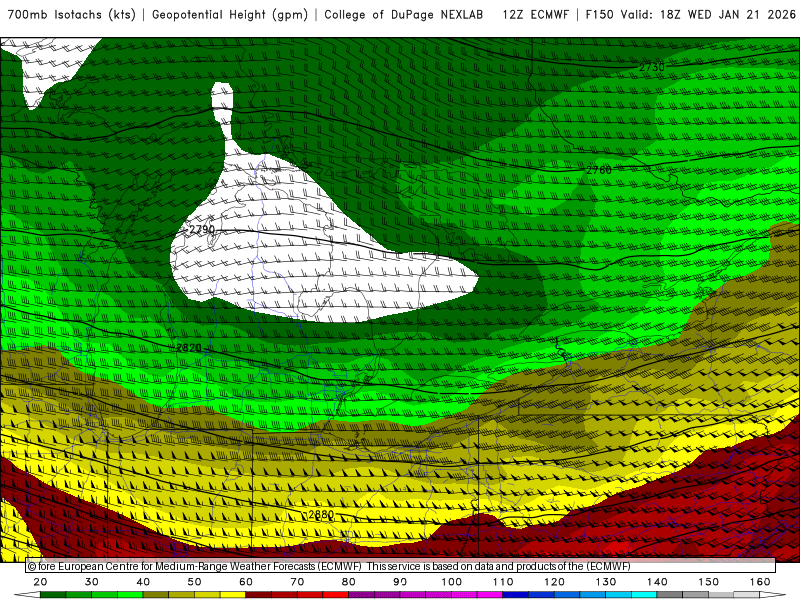The width and height of the screenshot is (800, 600).
Task: Click the 'Valid: 18Z WED JAN 21 2026' text
Action: (708, 15)
